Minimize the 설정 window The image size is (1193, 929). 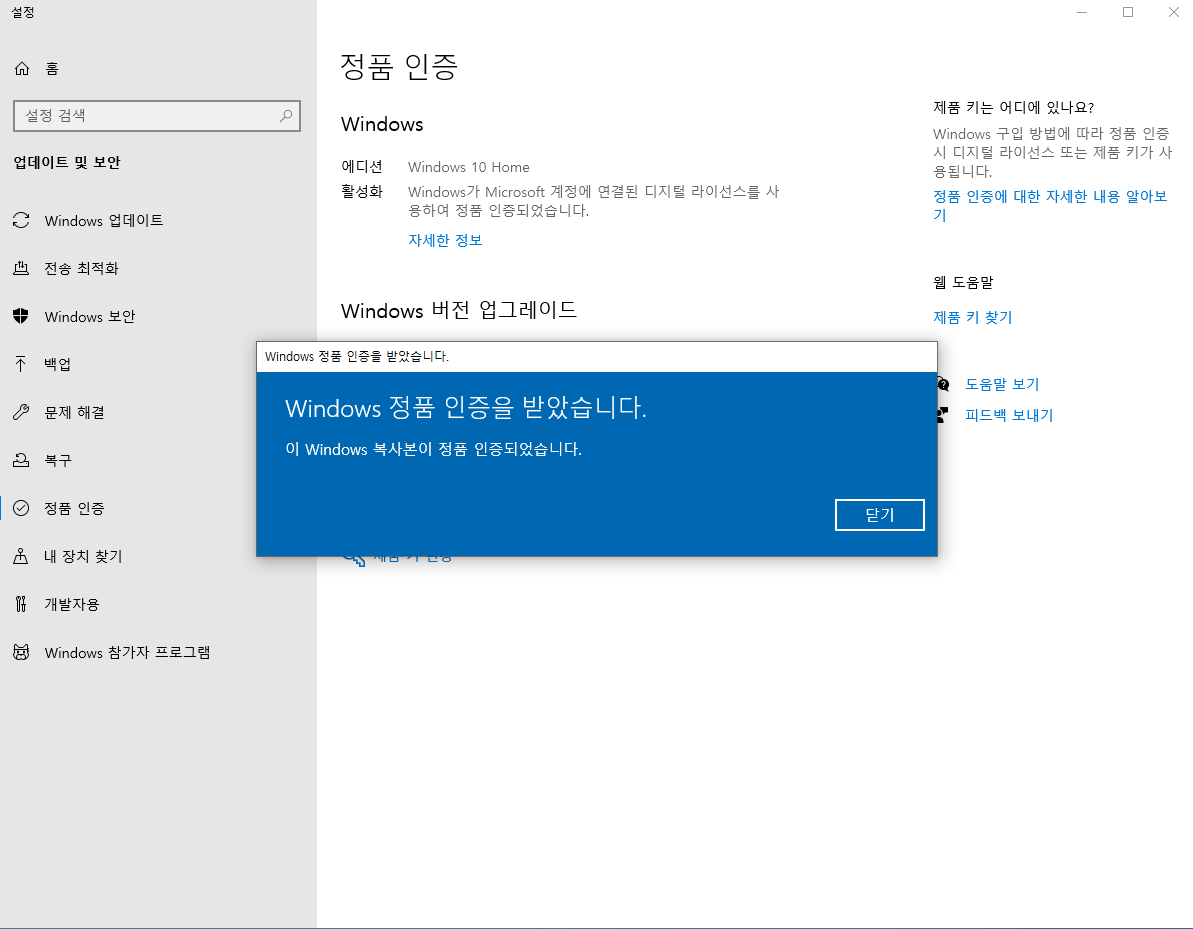click(x=1082, y=12)
